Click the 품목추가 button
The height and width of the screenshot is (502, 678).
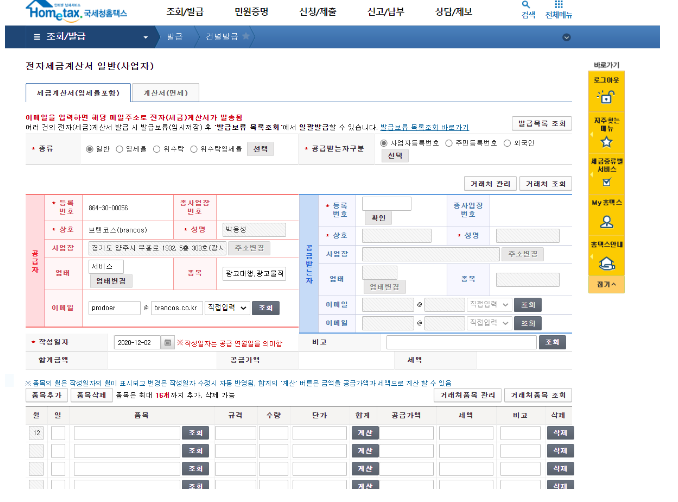[47, 395]
